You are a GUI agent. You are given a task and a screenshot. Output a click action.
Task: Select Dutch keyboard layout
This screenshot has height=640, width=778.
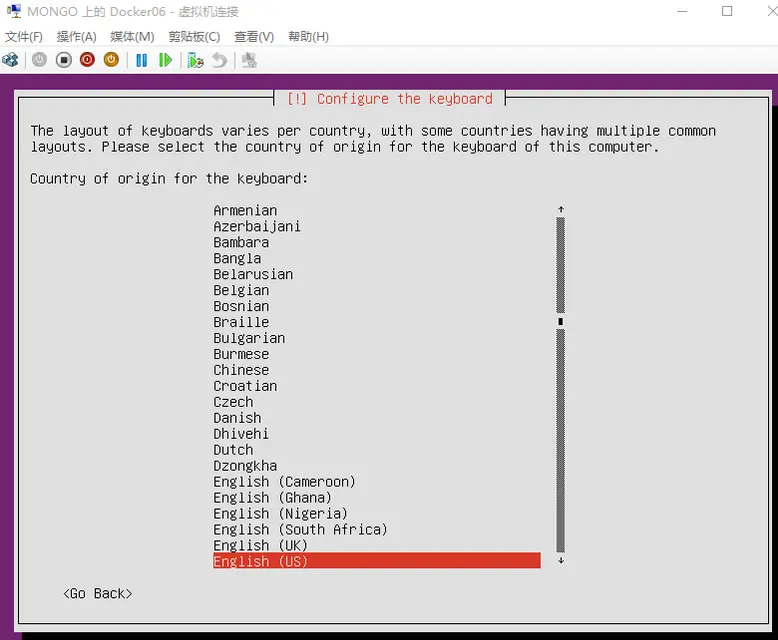click(x=233, y=450)
